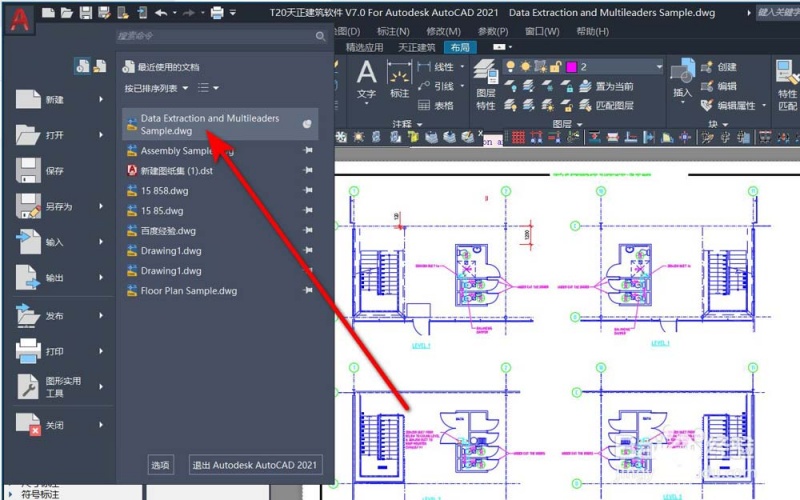Click the Table (表格) icon
Screen dimensions: 800x500
[424, 105]
